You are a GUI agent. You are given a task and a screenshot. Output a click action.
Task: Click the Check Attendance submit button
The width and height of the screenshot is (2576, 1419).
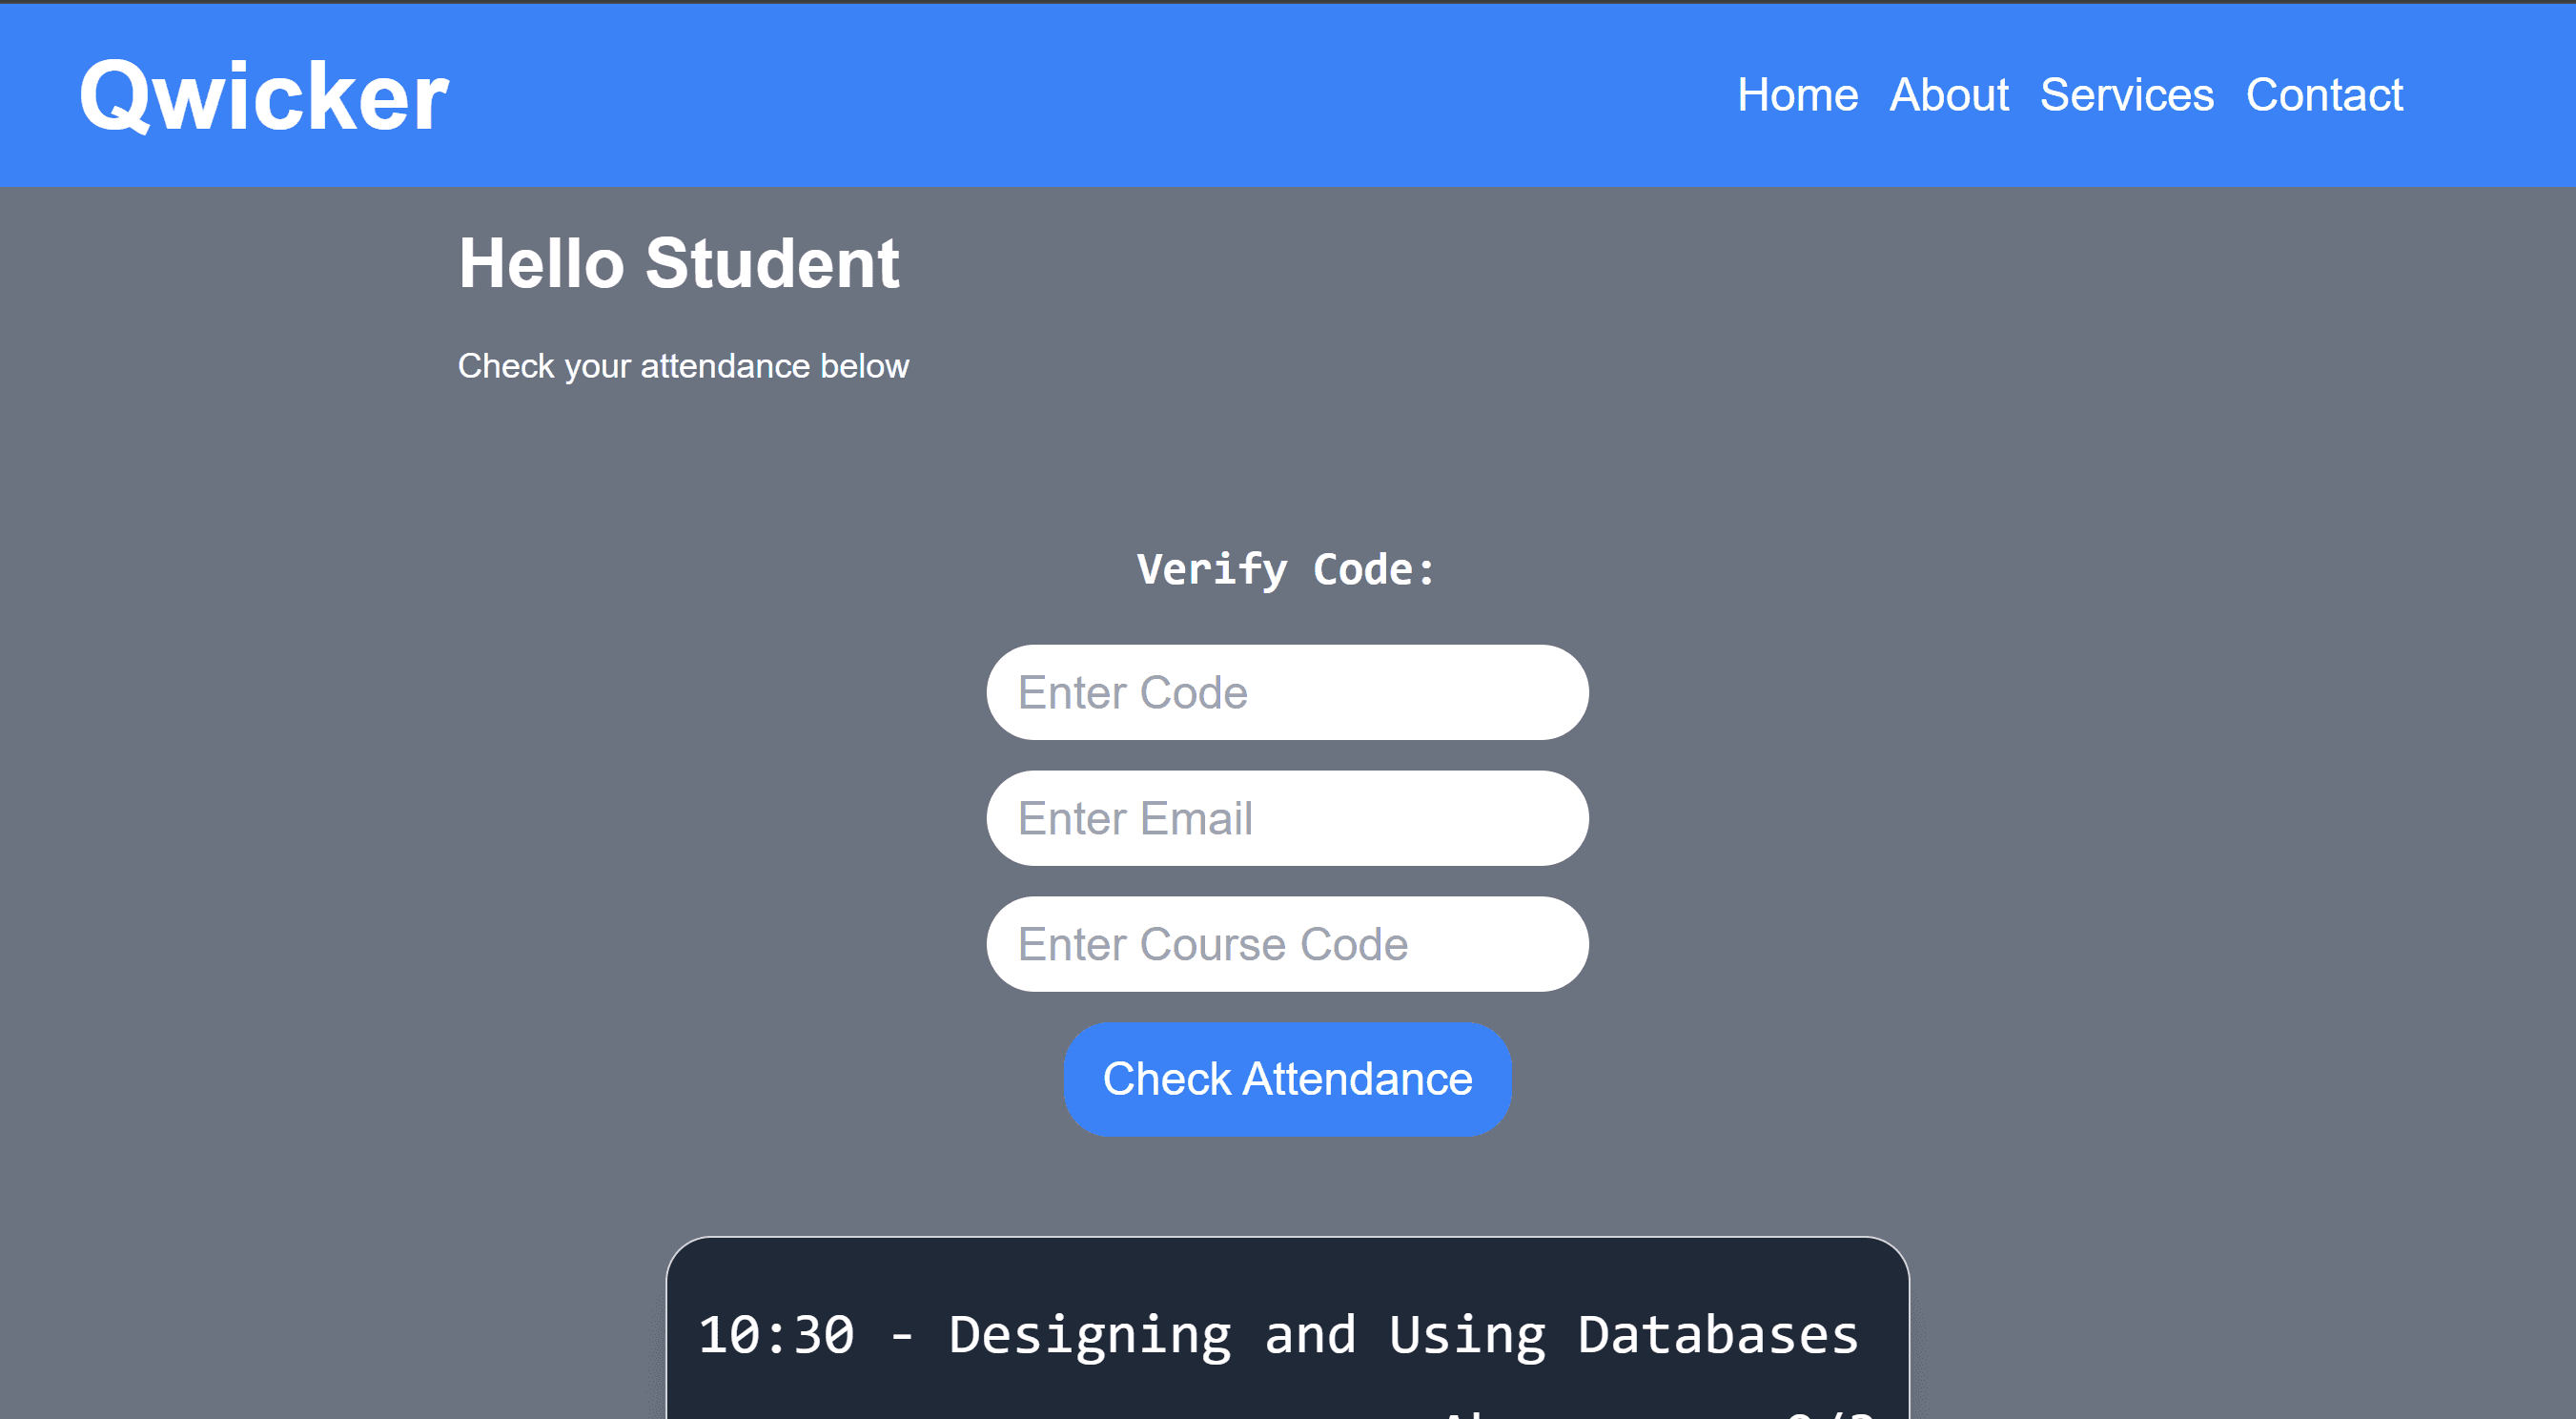click(x=1287, y=1080)
